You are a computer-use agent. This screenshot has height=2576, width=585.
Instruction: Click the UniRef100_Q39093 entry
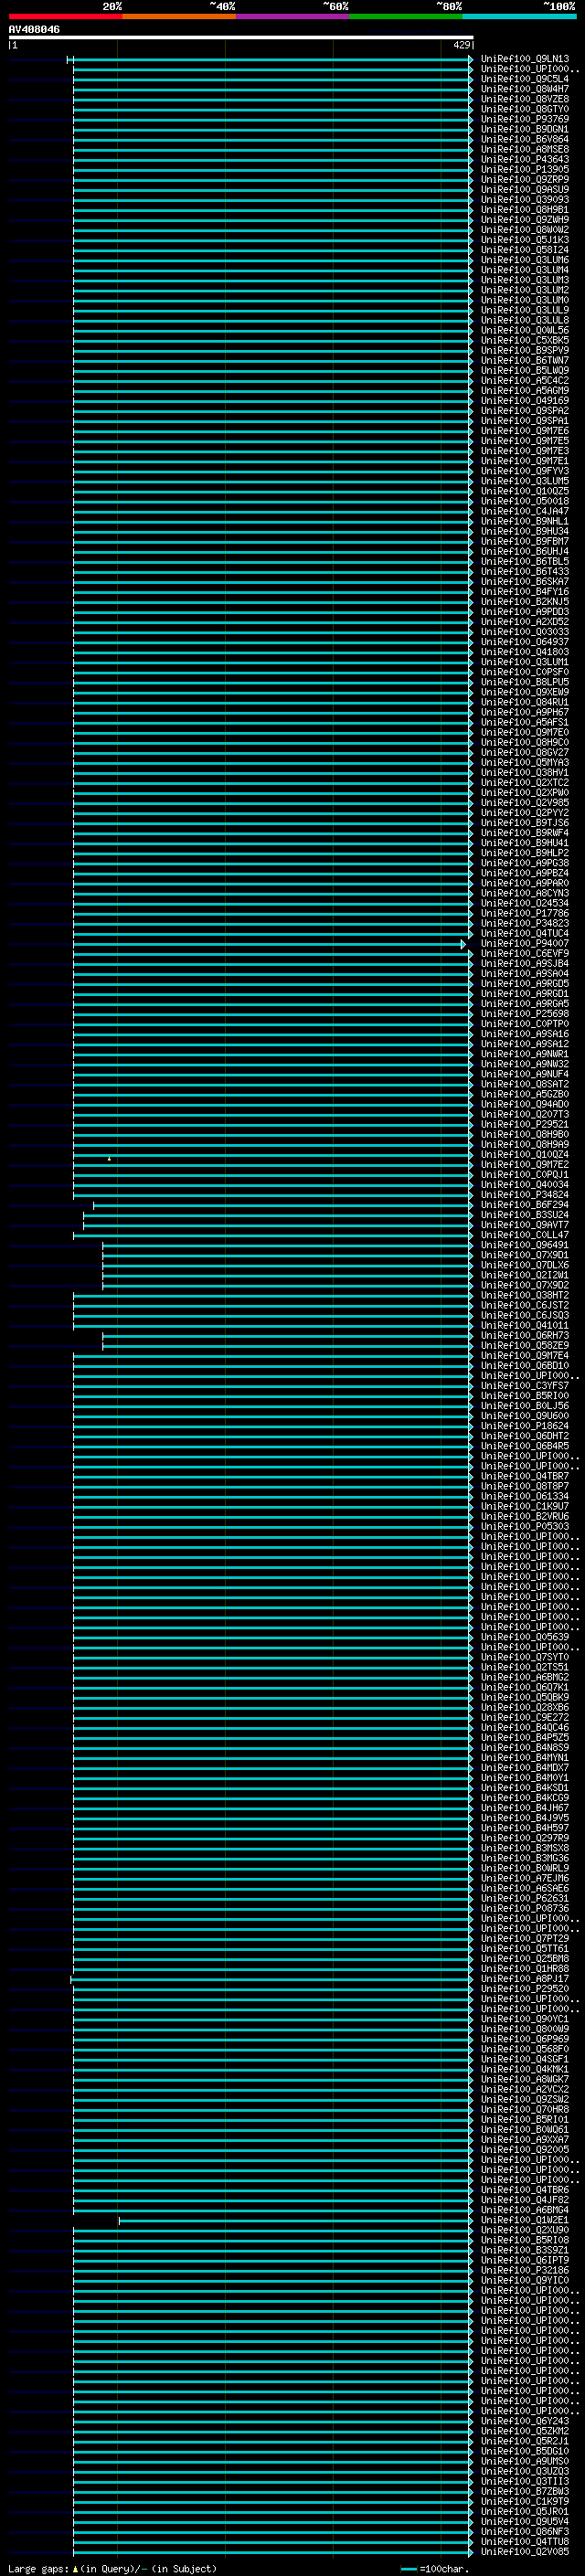(525, 199)
